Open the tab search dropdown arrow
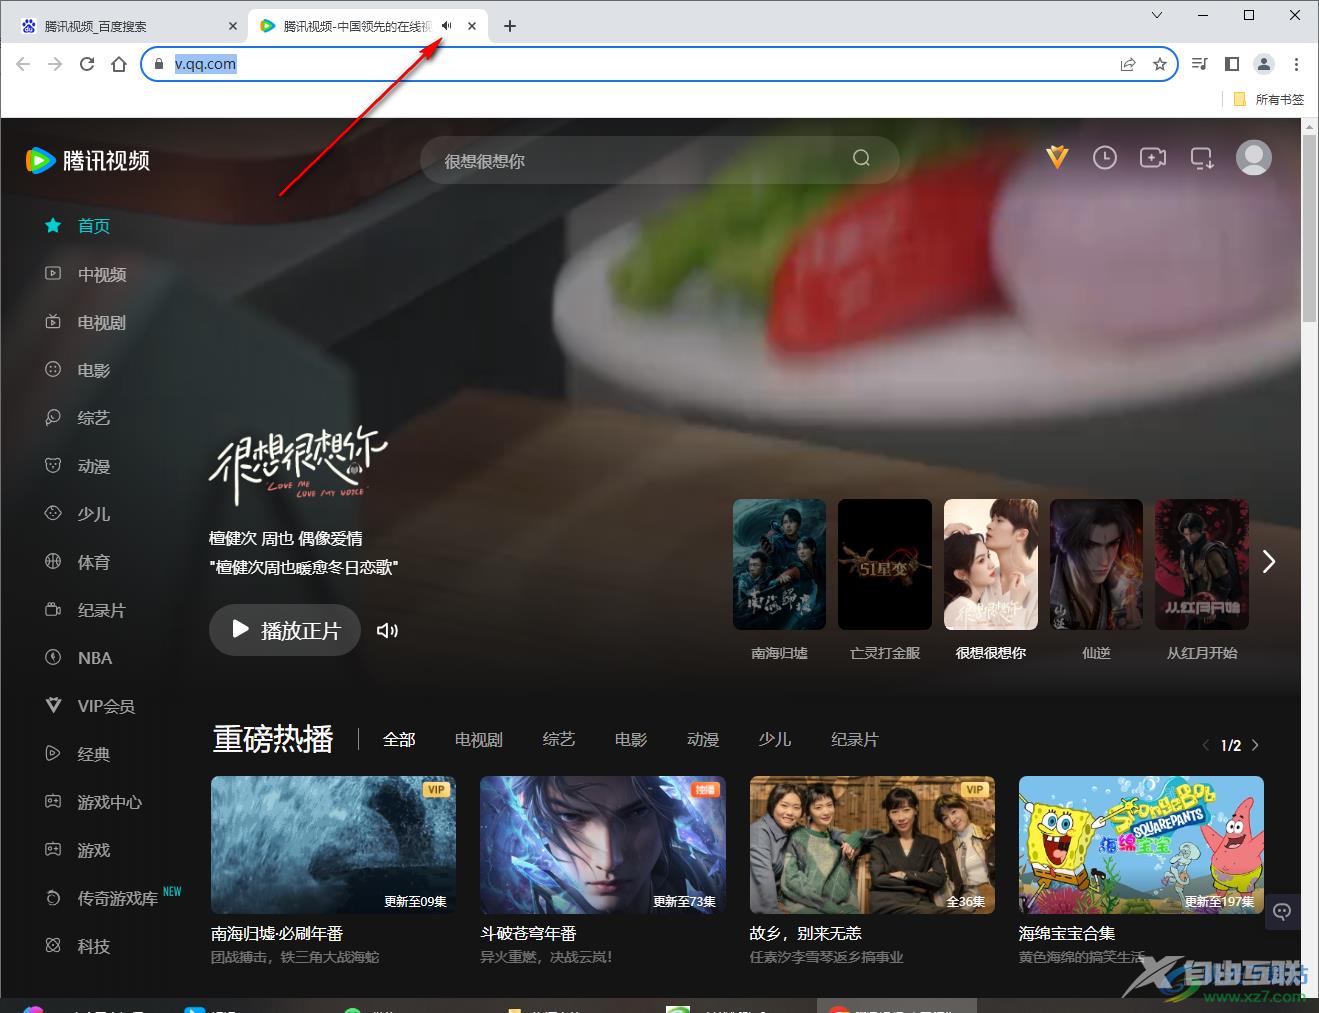This screenshot has height=1013, width=1319. click(1157, 15)
